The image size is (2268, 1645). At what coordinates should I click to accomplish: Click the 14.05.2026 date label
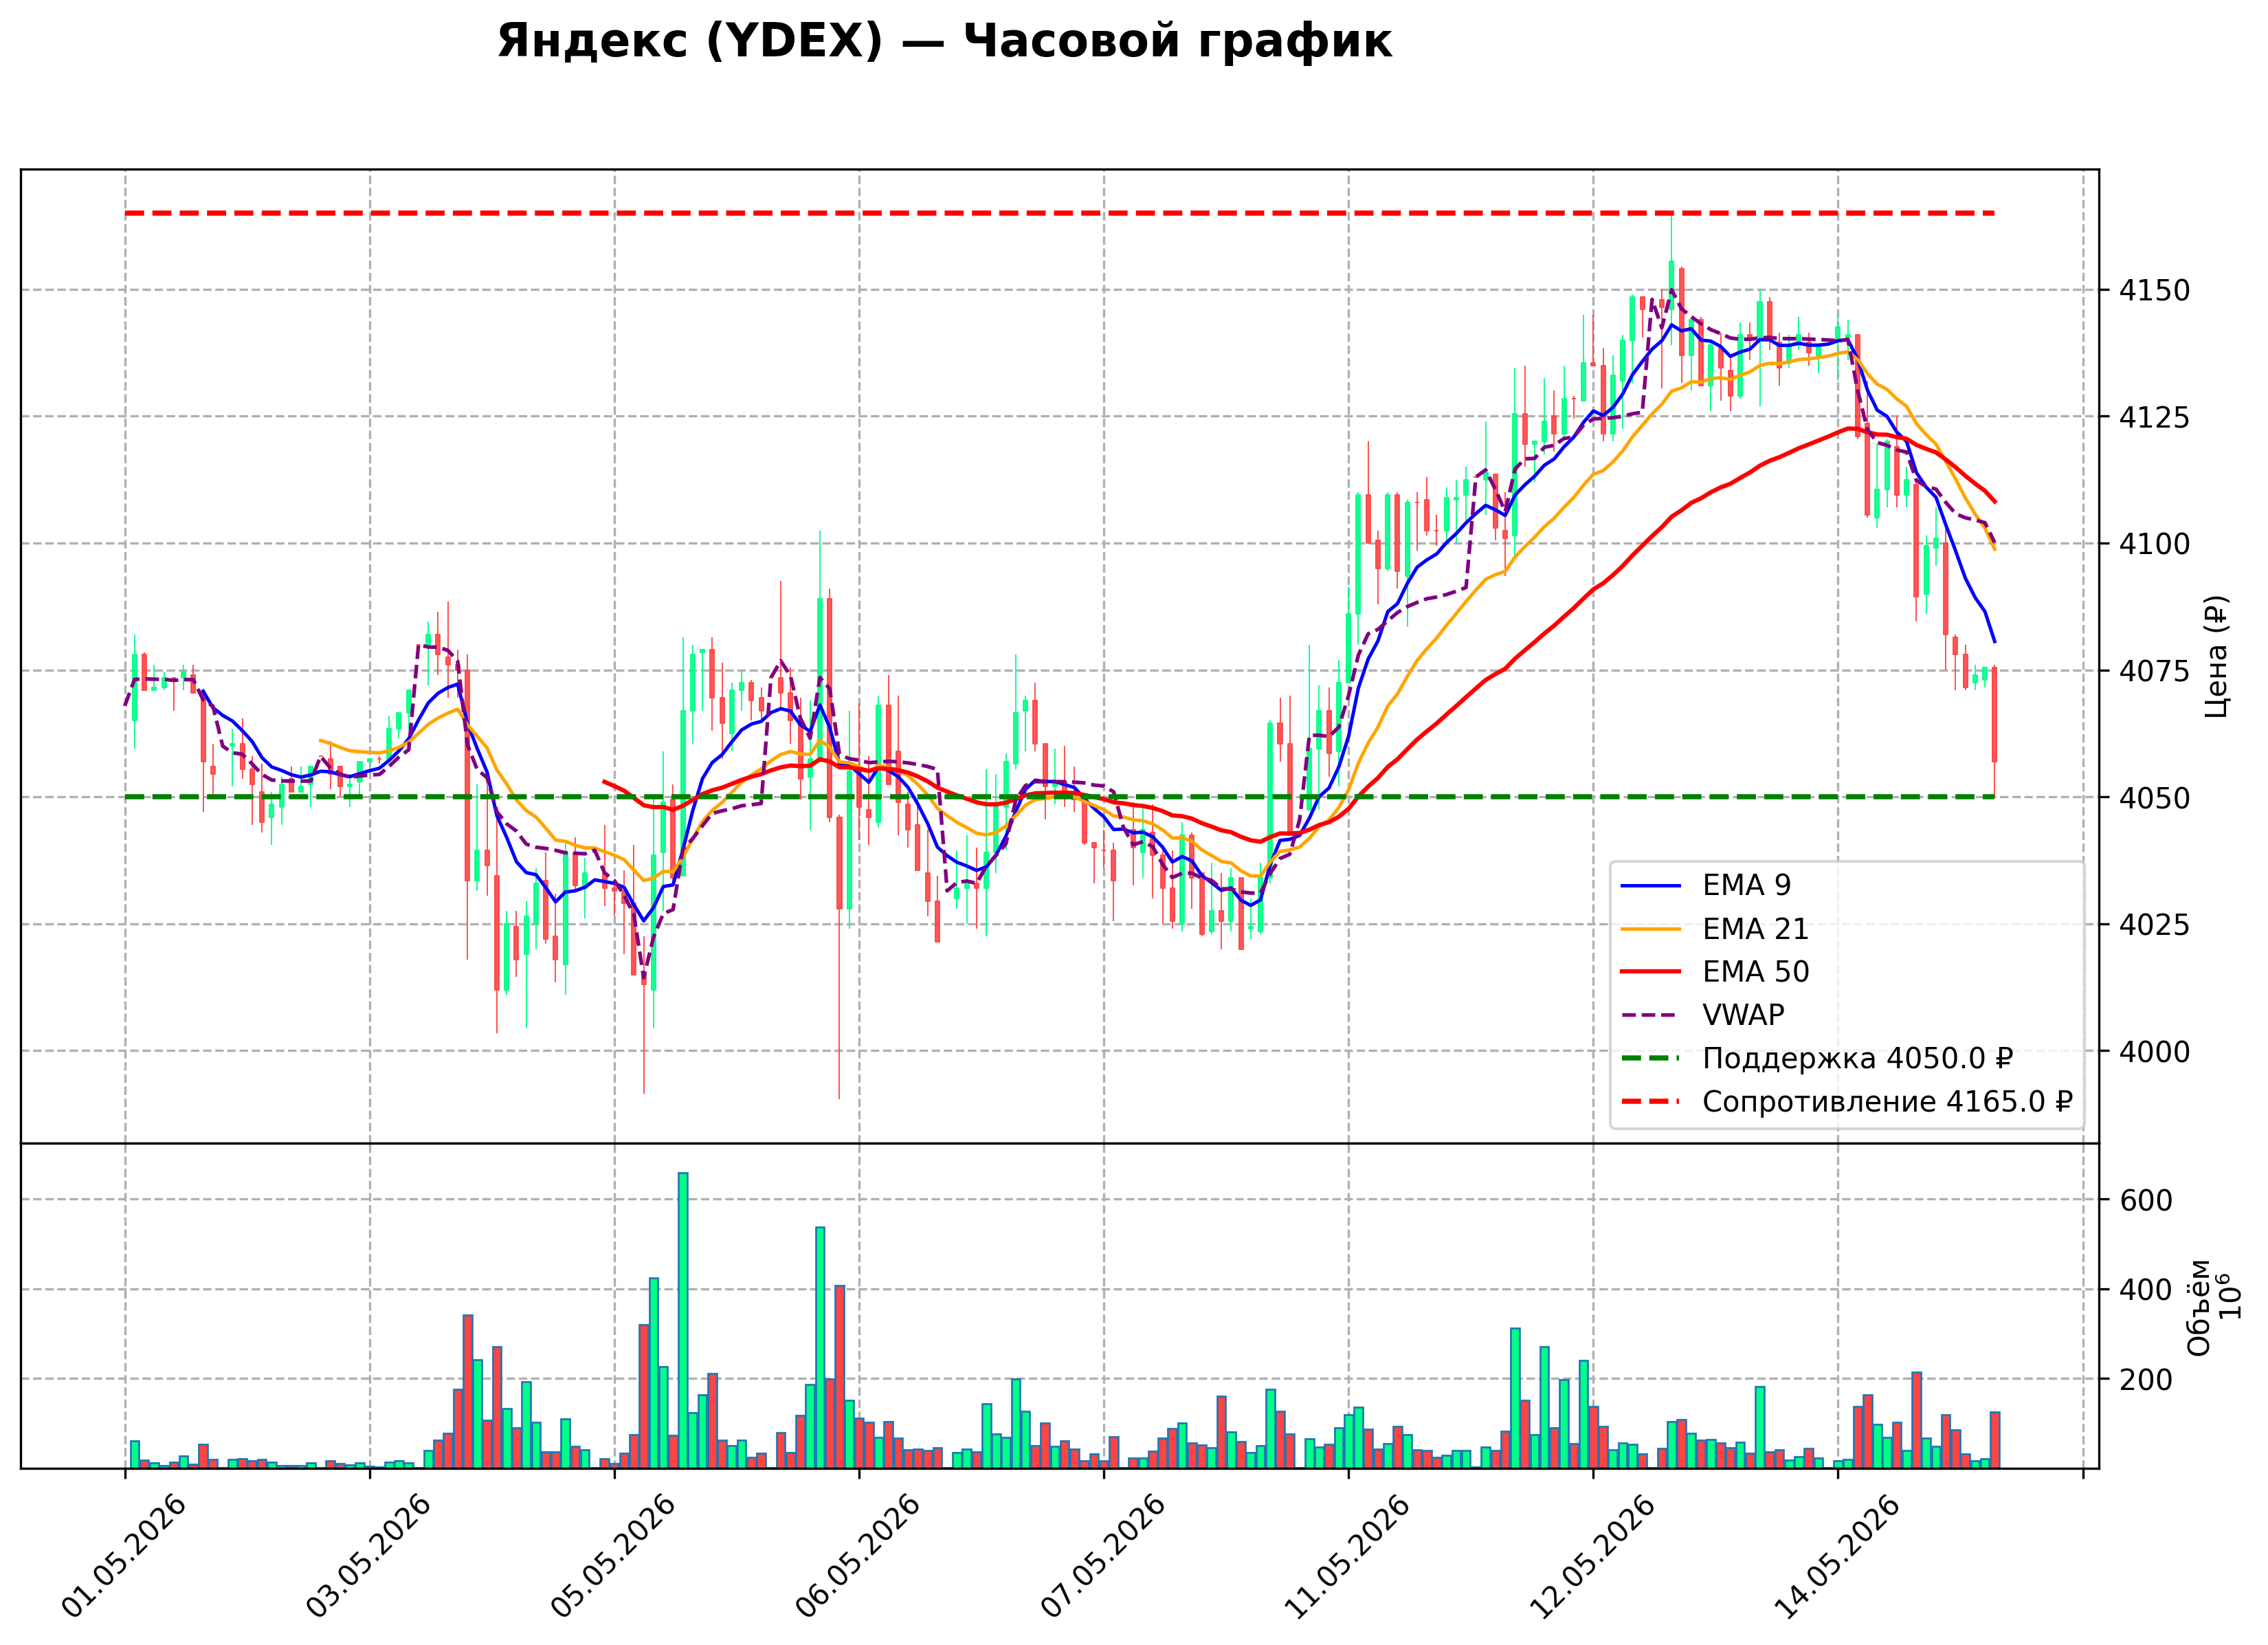[1836, 1557]
